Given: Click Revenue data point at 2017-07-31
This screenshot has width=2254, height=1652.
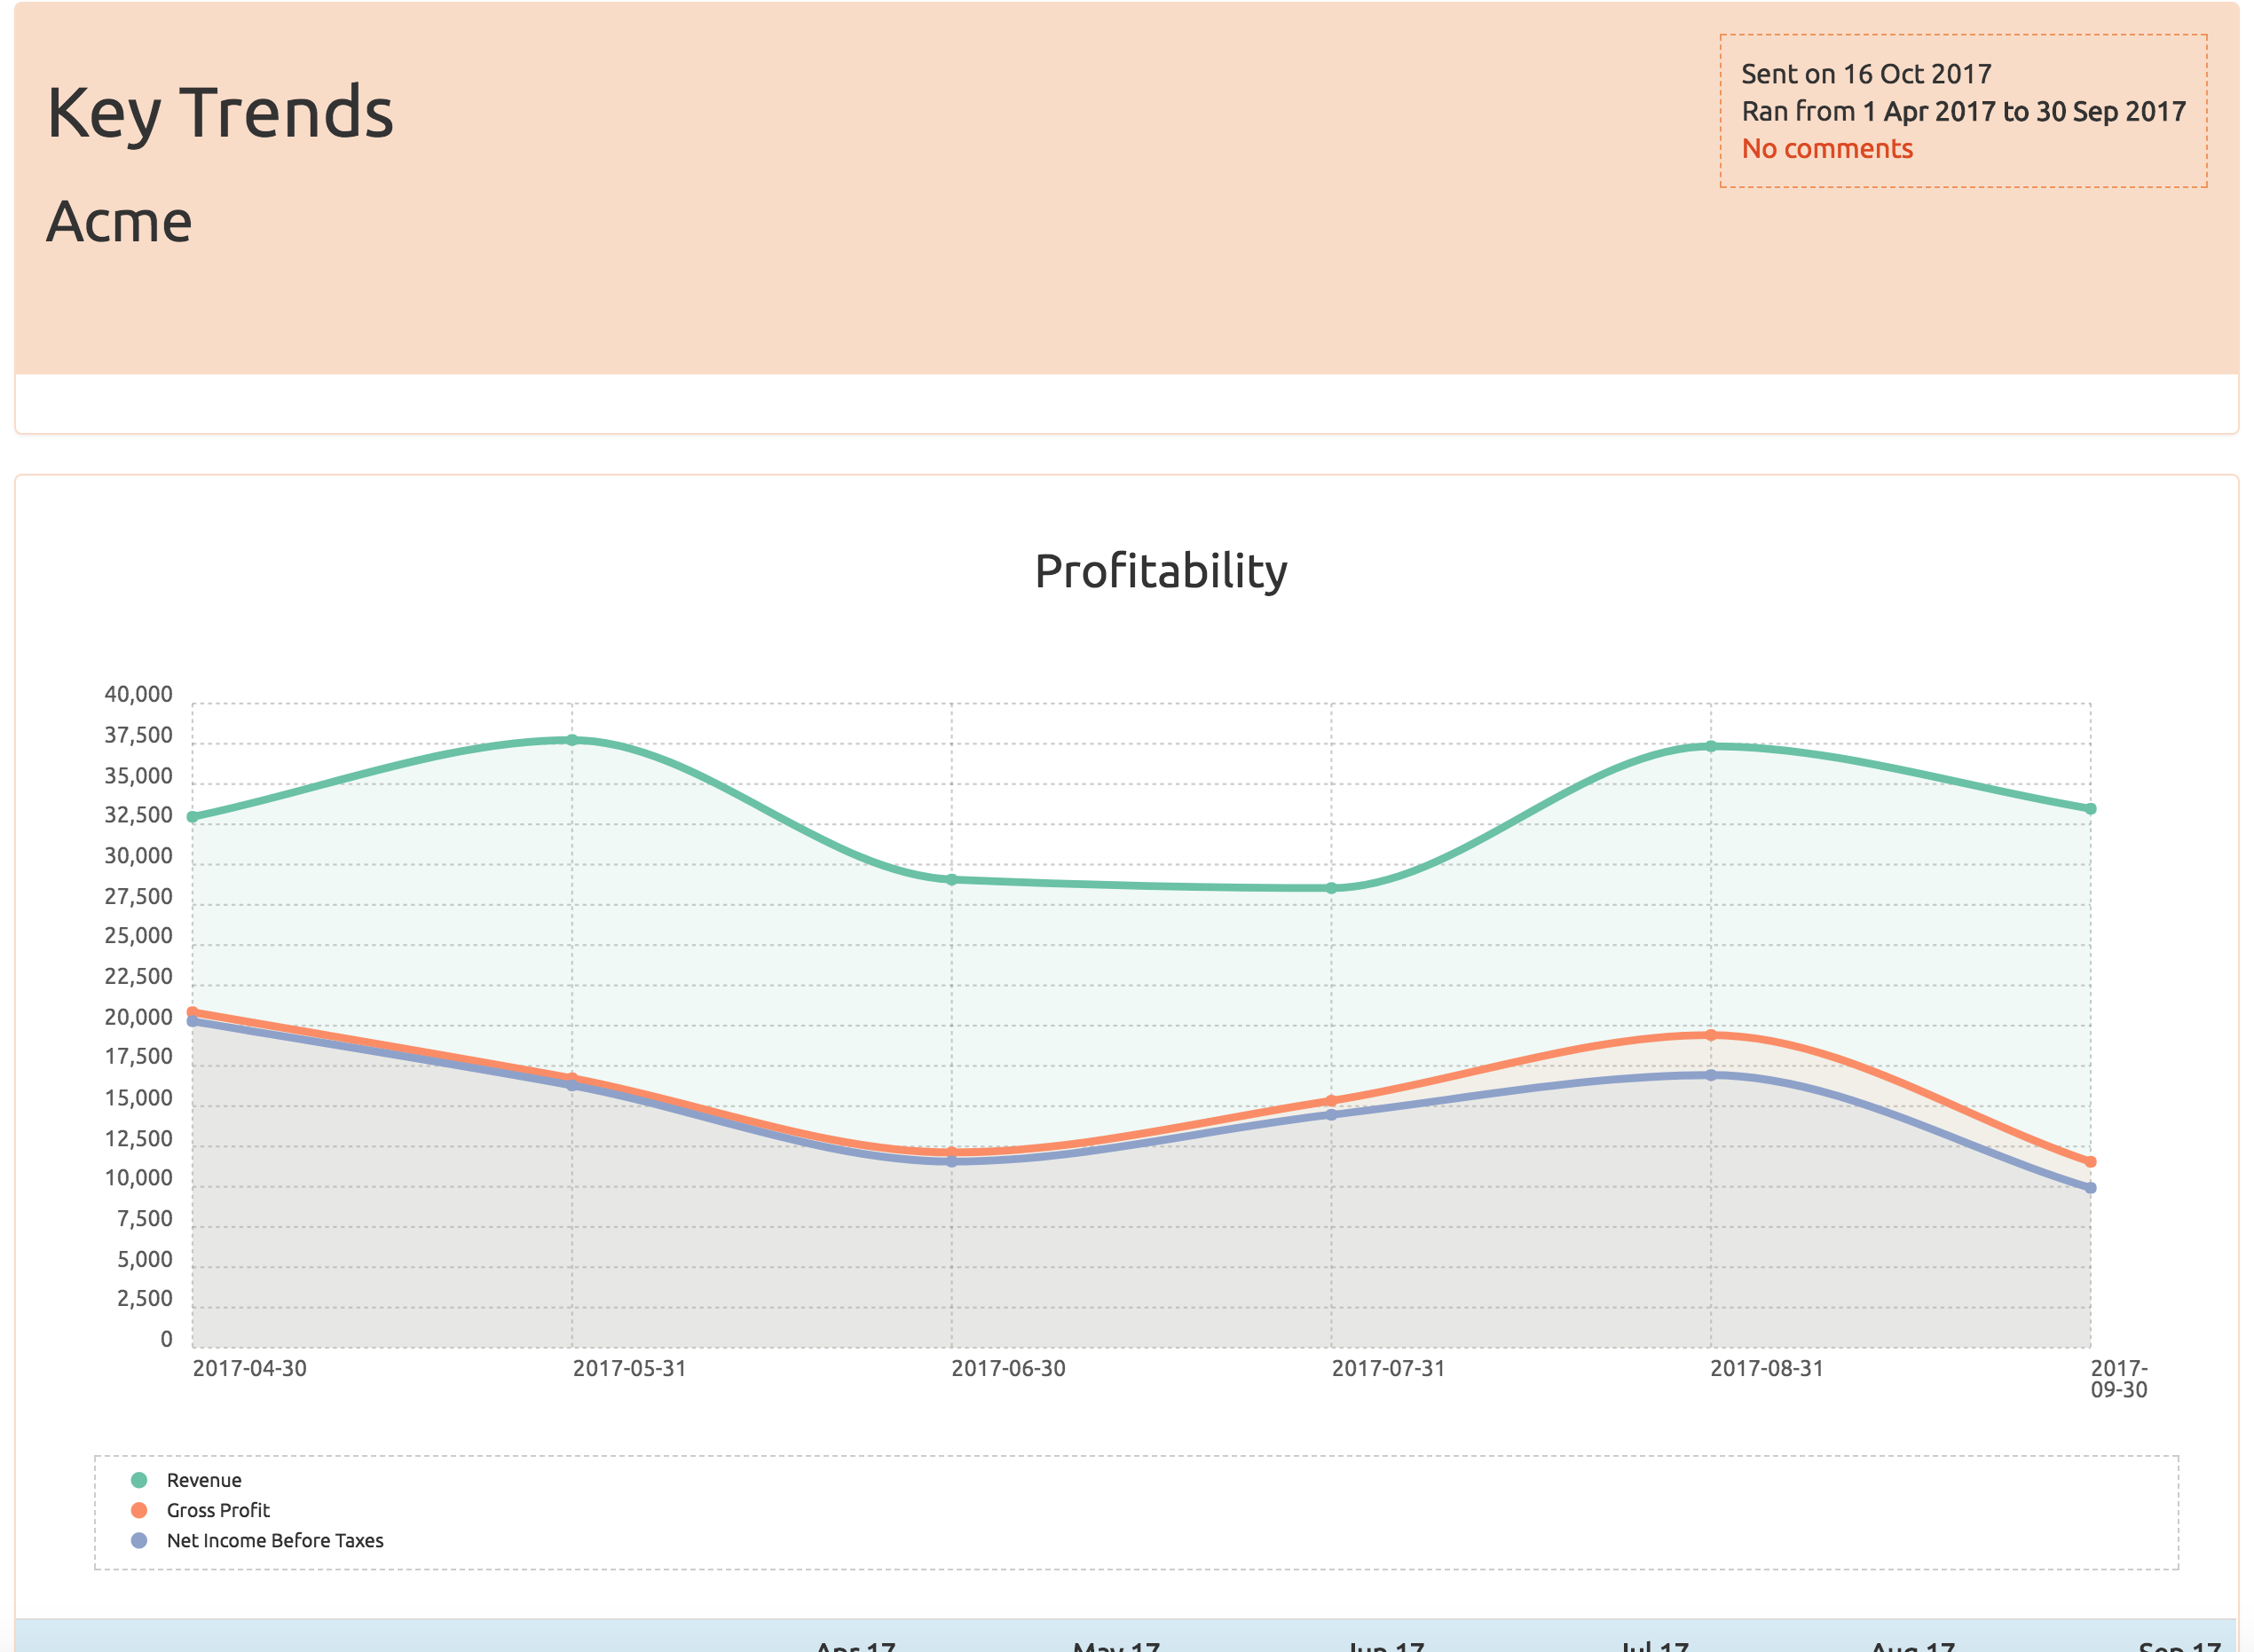Looking at the screenshot, I should coord(1331,888).
